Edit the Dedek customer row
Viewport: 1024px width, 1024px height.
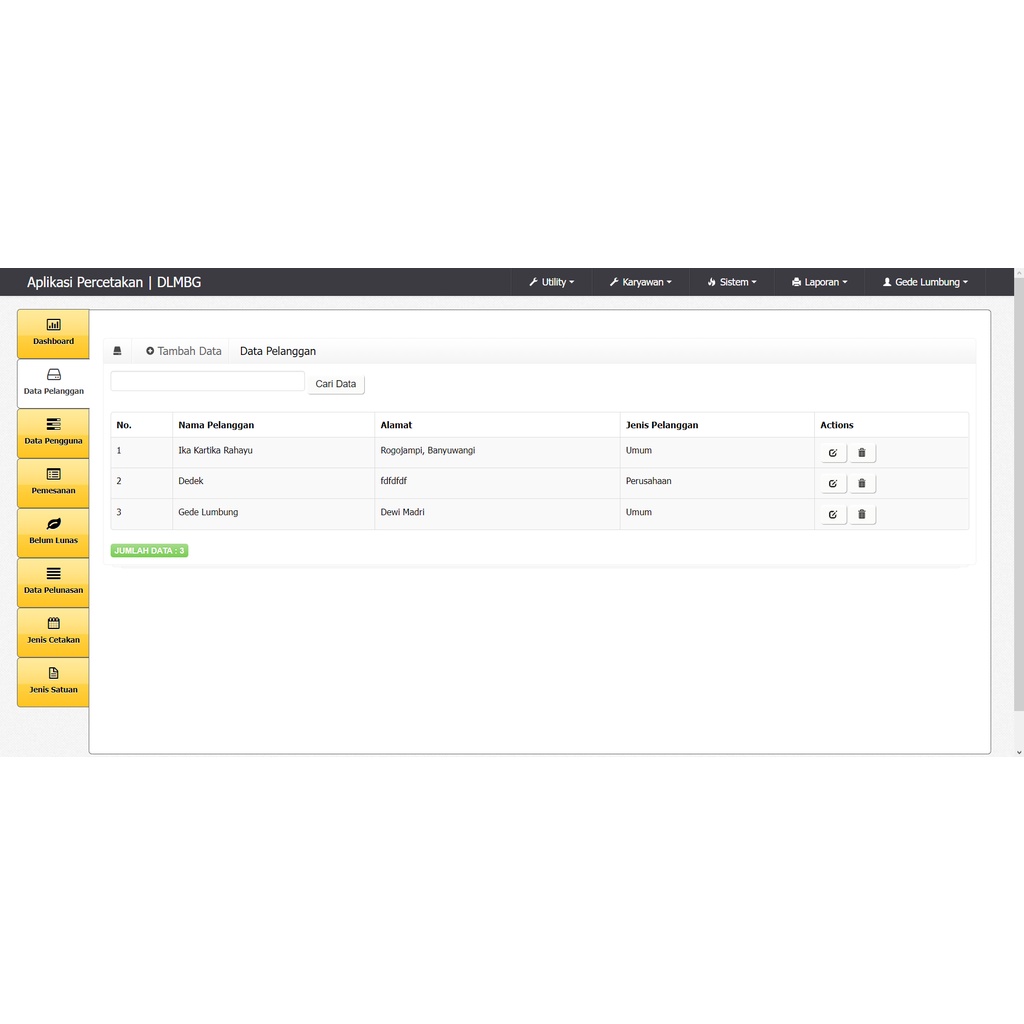tap(833, 483)
